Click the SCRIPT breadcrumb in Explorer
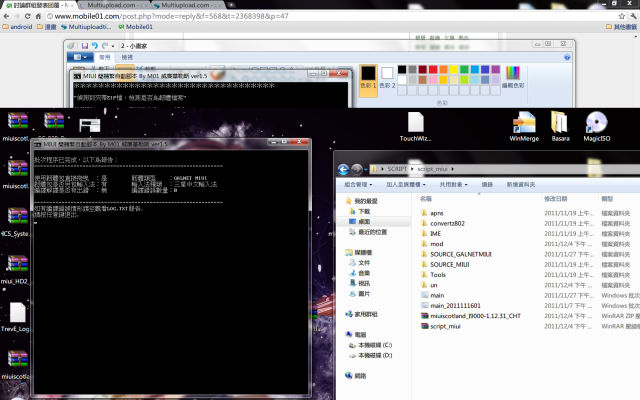This screenshot has width=640, height=400. tap(397, 169)
